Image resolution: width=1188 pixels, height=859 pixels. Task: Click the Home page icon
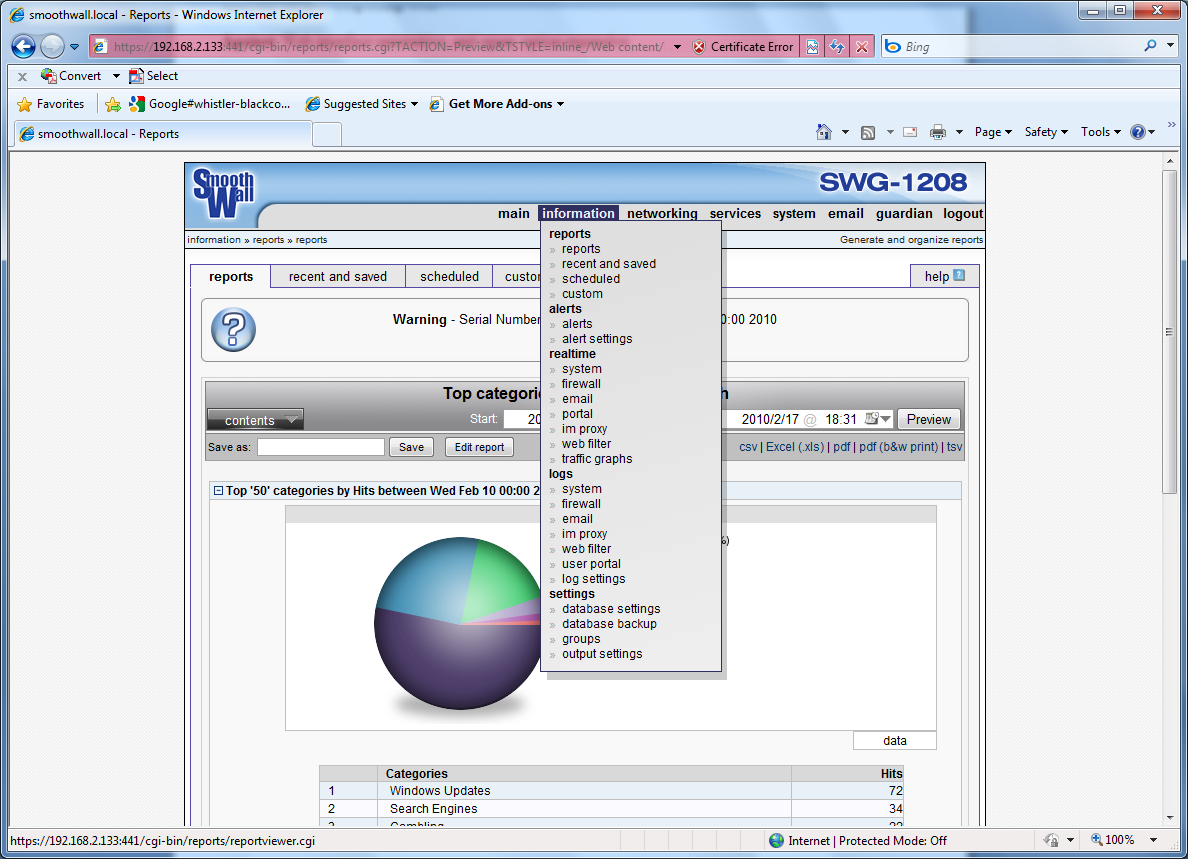(x=824, y=132)
